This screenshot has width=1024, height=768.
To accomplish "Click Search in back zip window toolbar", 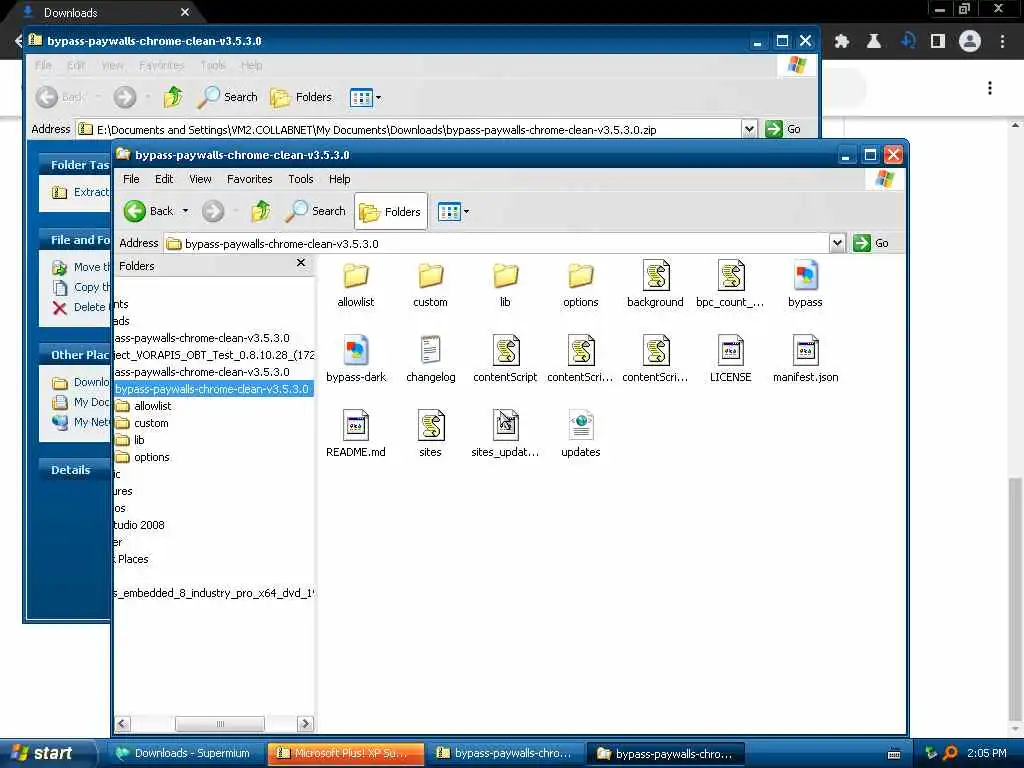I will pyautogui.click(x=228, y=97).
